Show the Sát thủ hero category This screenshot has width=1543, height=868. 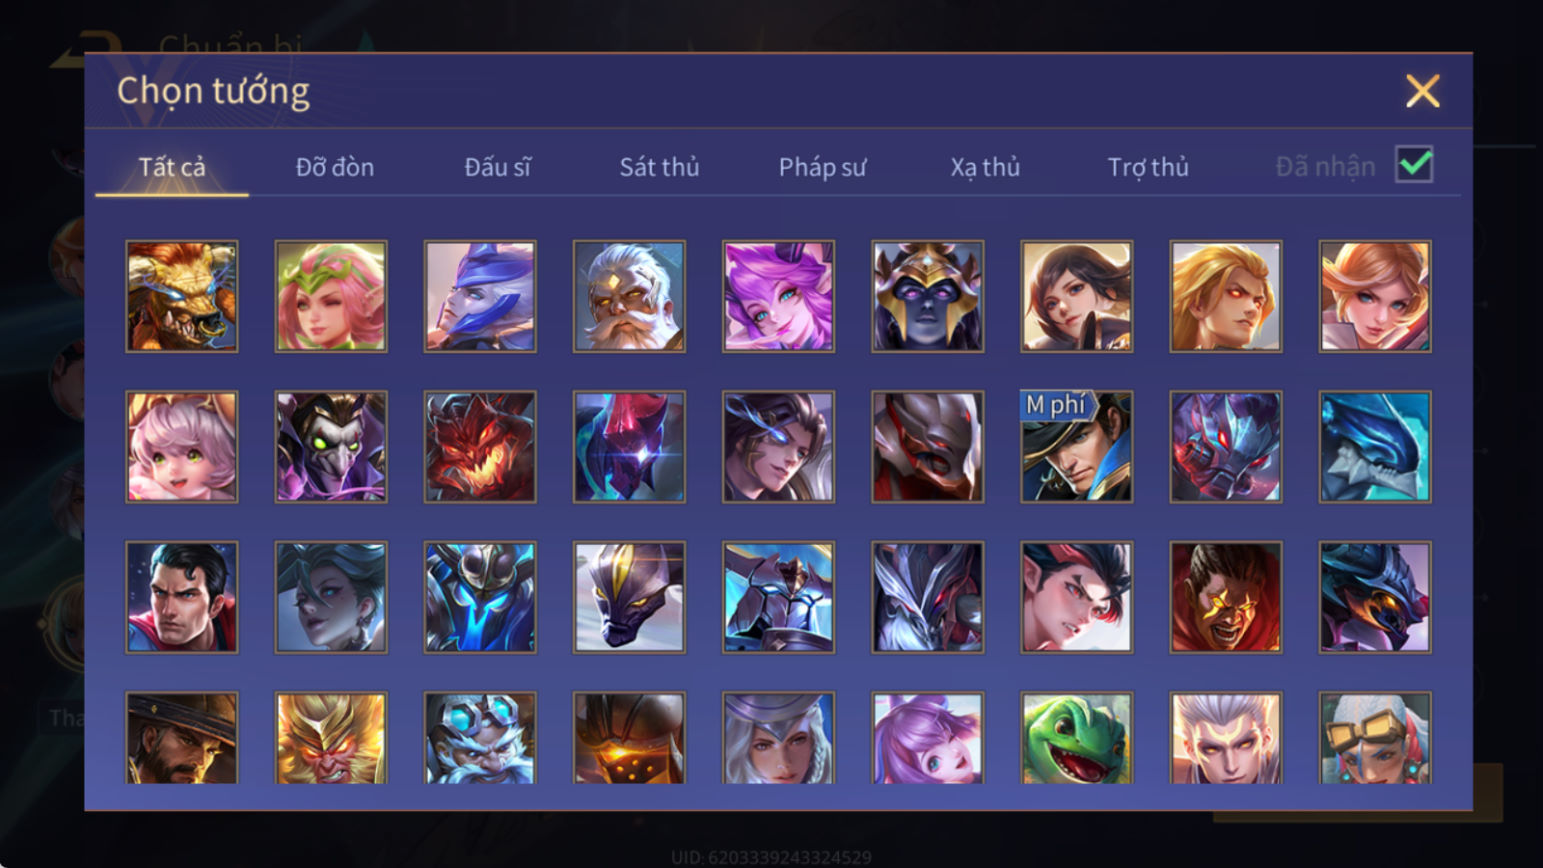[659, 167]
